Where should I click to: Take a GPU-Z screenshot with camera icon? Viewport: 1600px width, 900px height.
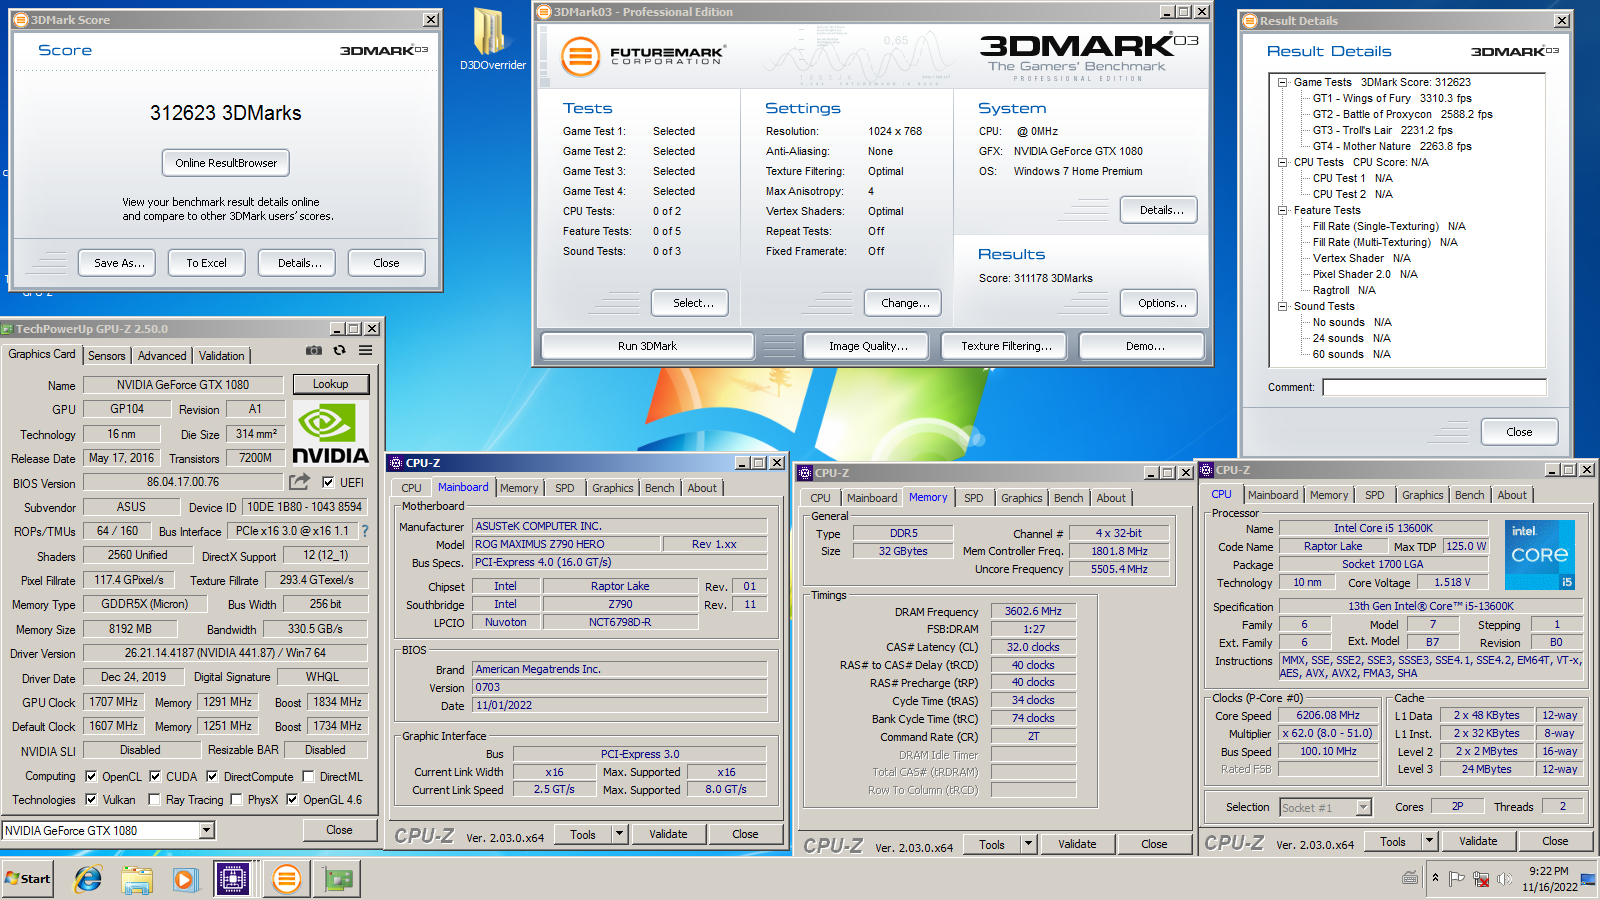[314, 350]
